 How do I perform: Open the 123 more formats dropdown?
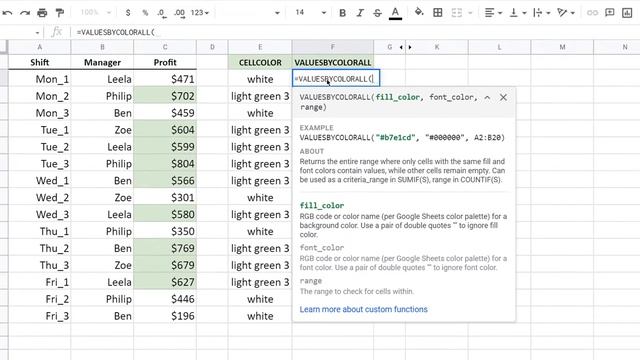click(x=200, y=13)
